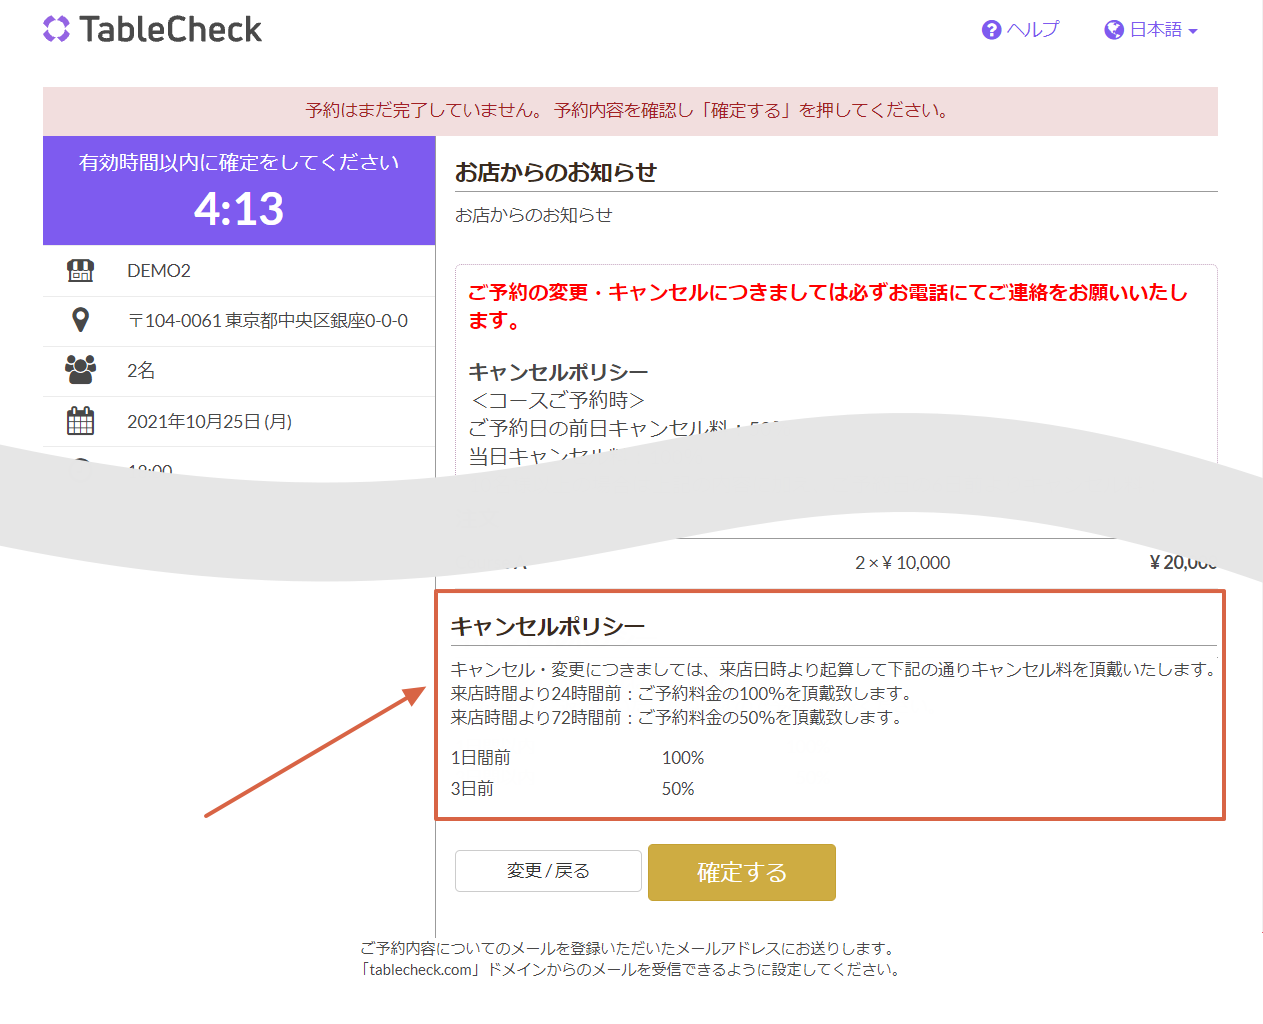The width and height of the screenshot is (1263, 1024).
Task: Click the store icon beside DEMO2
Action: [x=80, y=271]
